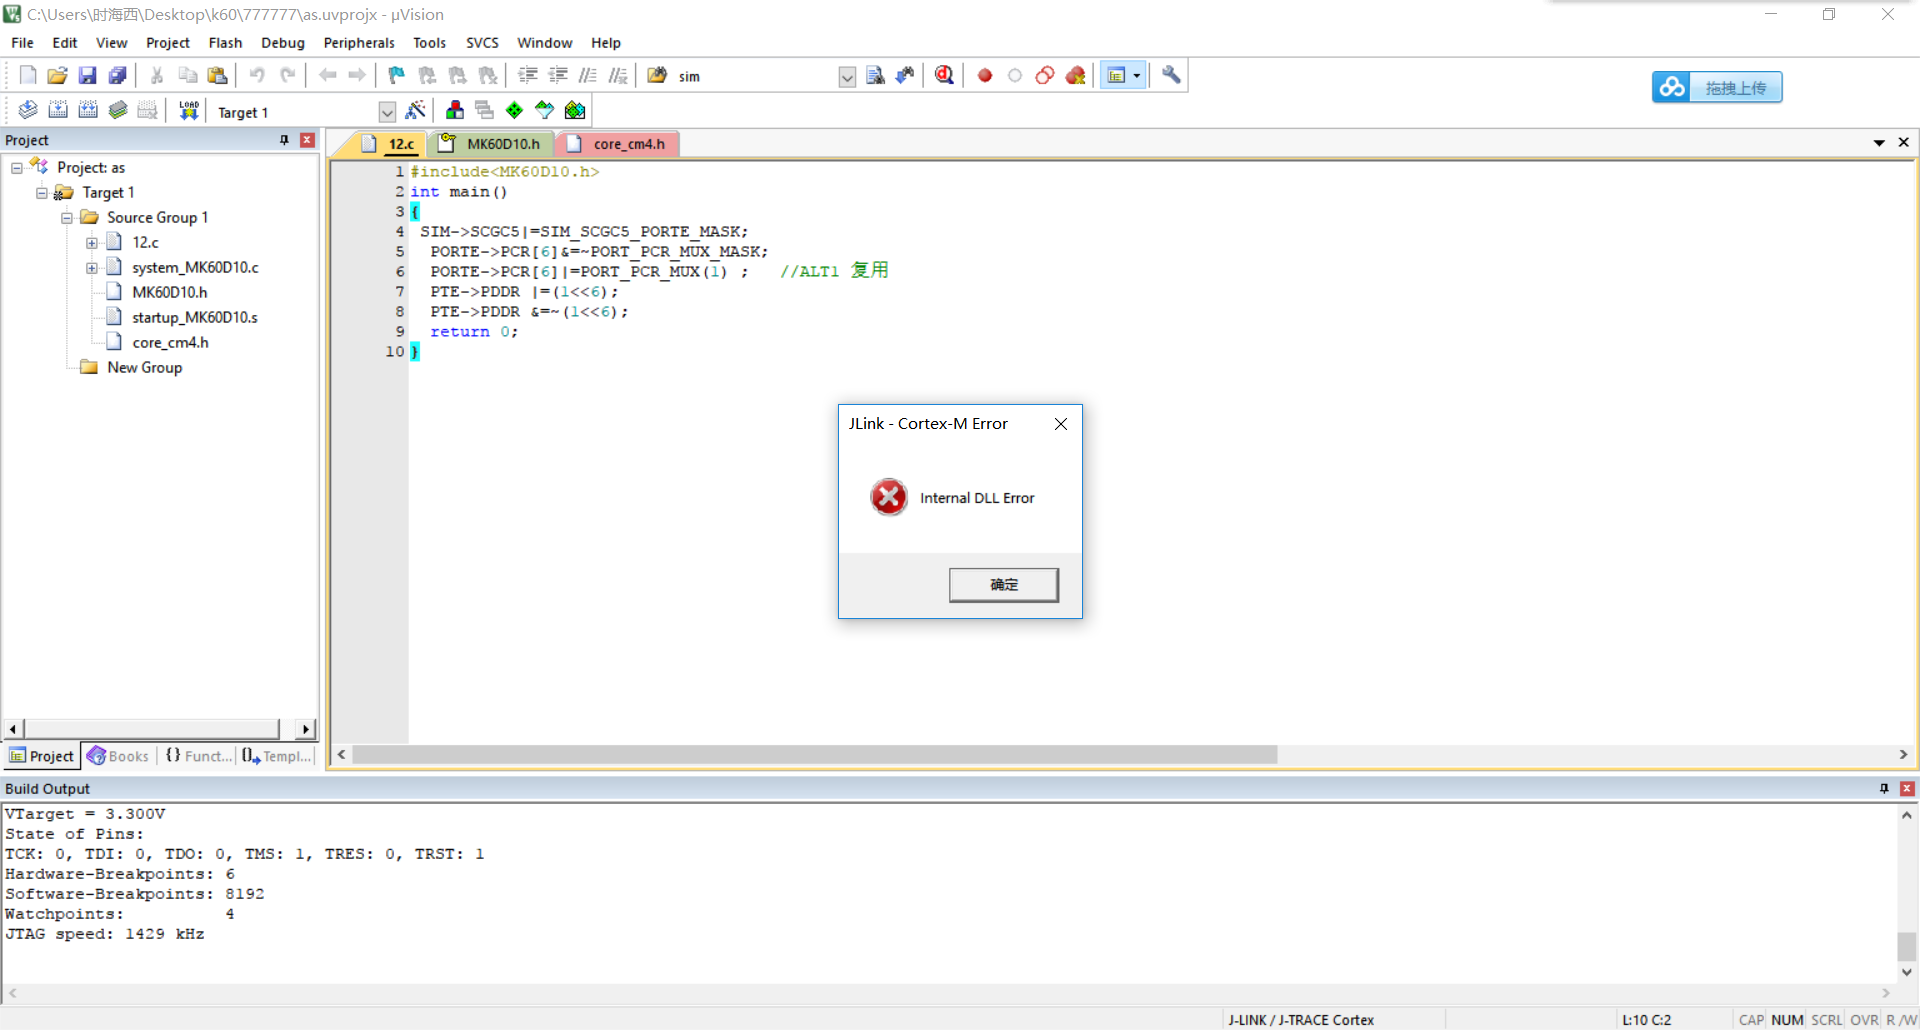Image resolution: width=1920 pixels, height=1030 pixels.
Task: Click the Insert/Remove Bookmark flag icon
Action: click(x=397, y=75)
